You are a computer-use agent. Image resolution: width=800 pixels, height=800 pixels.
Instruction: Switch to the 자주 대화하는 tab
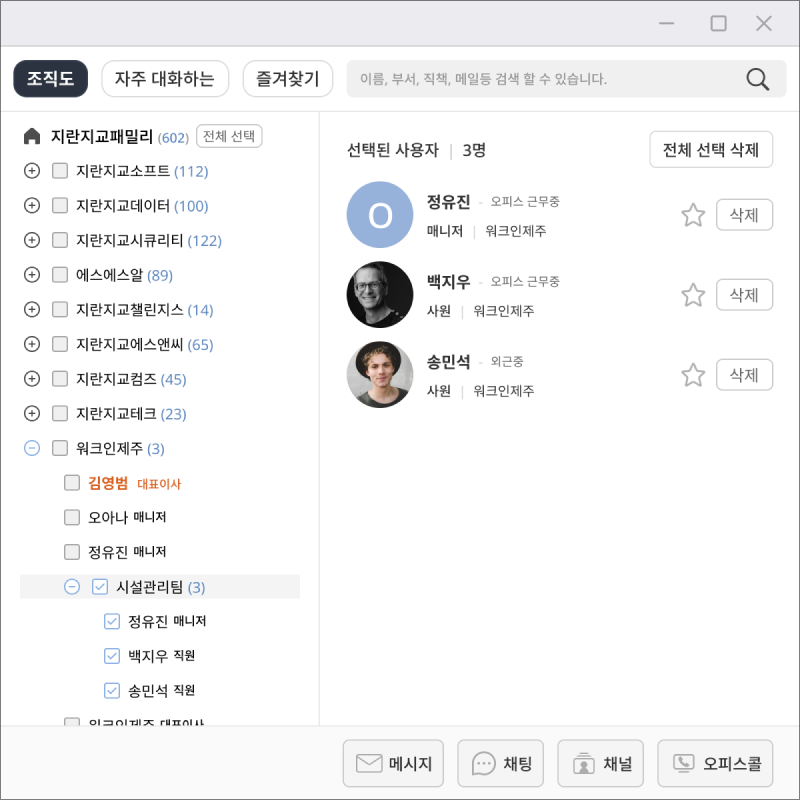tap(165, 78)
